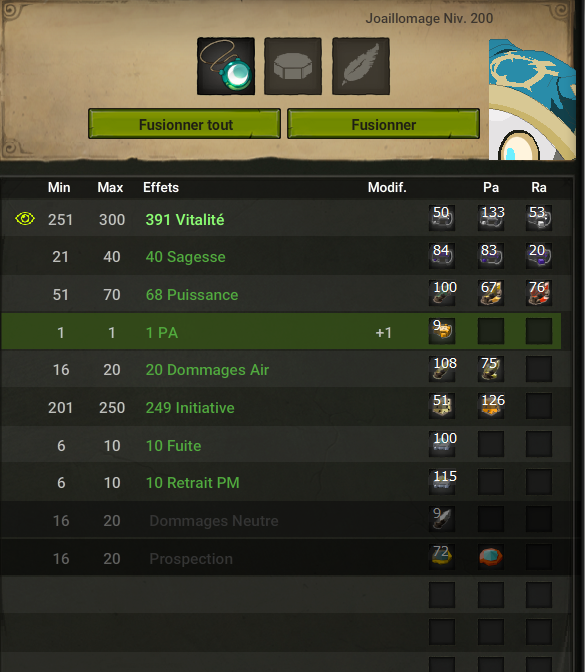Select the signature feather slot
Viewport: 585px width, 672px height.
[x=361, y=66]
